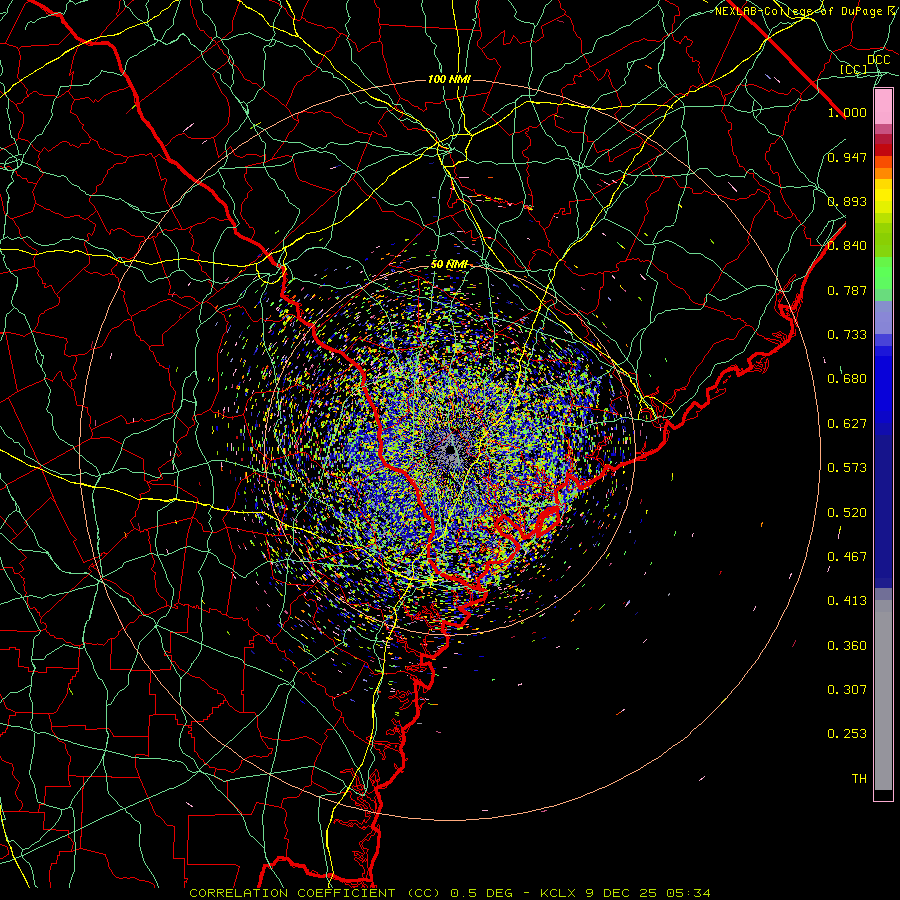Viewport: 900px width, 900px height.
Task: Select the 0.840 legend value
Action: (x=847, y=246)
